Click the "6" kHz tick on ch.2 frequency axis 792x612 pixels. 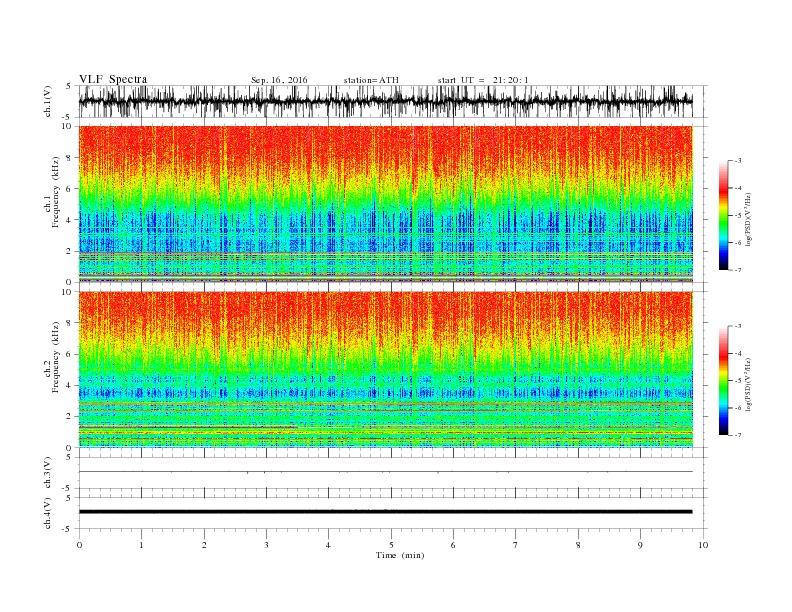70,354
